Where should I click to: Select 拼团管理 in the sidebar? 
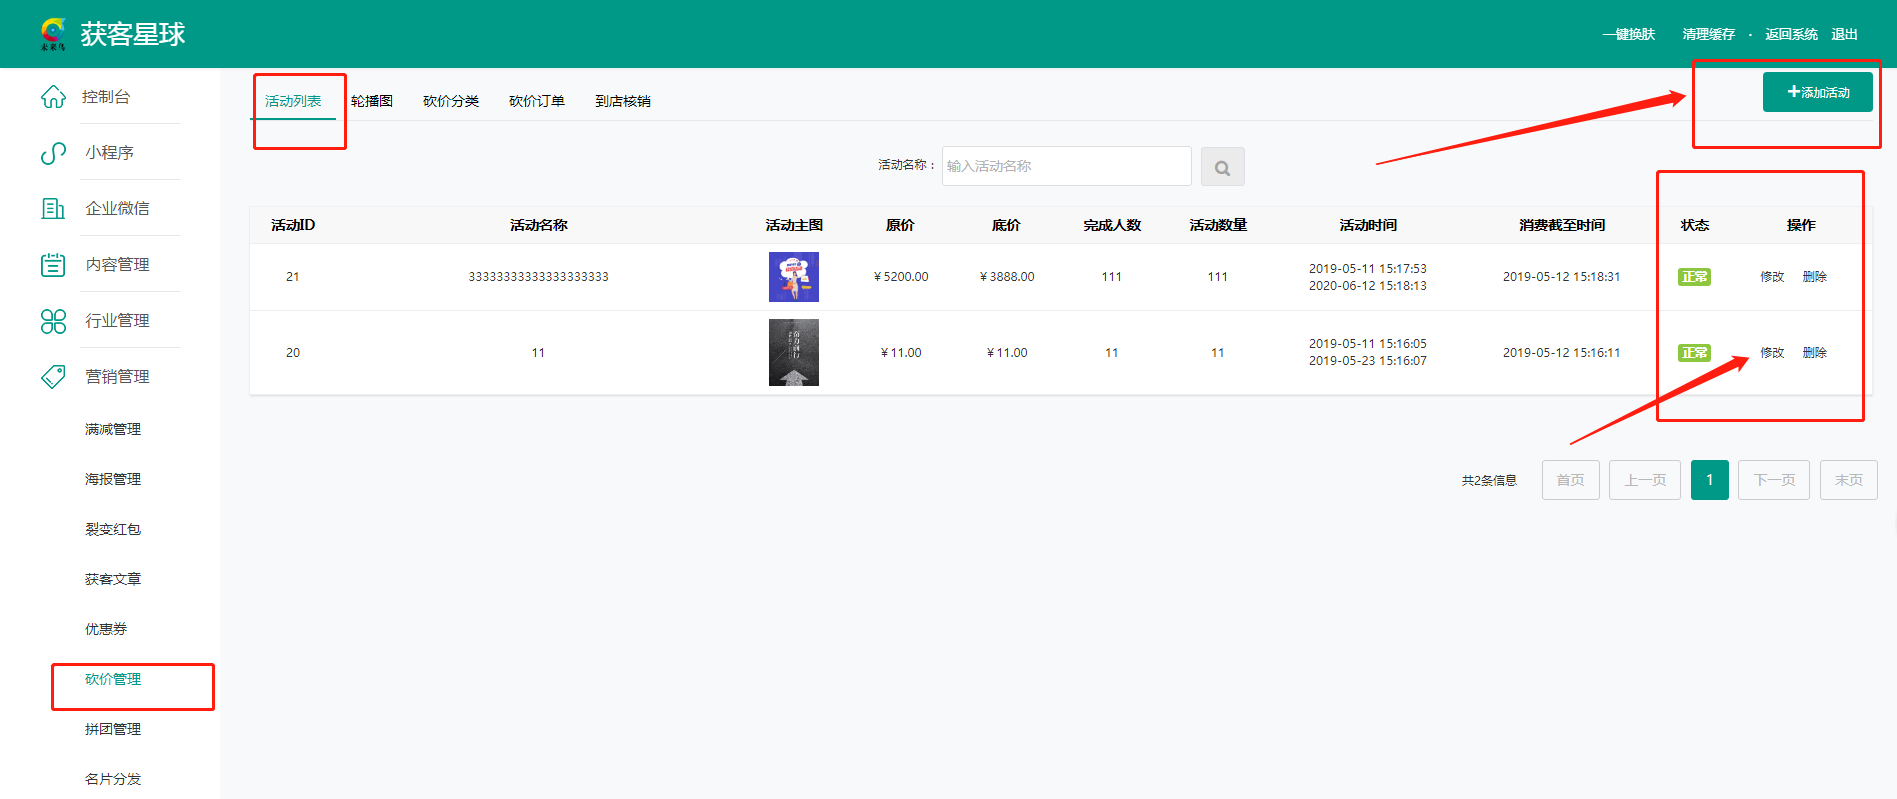point(113,729)
